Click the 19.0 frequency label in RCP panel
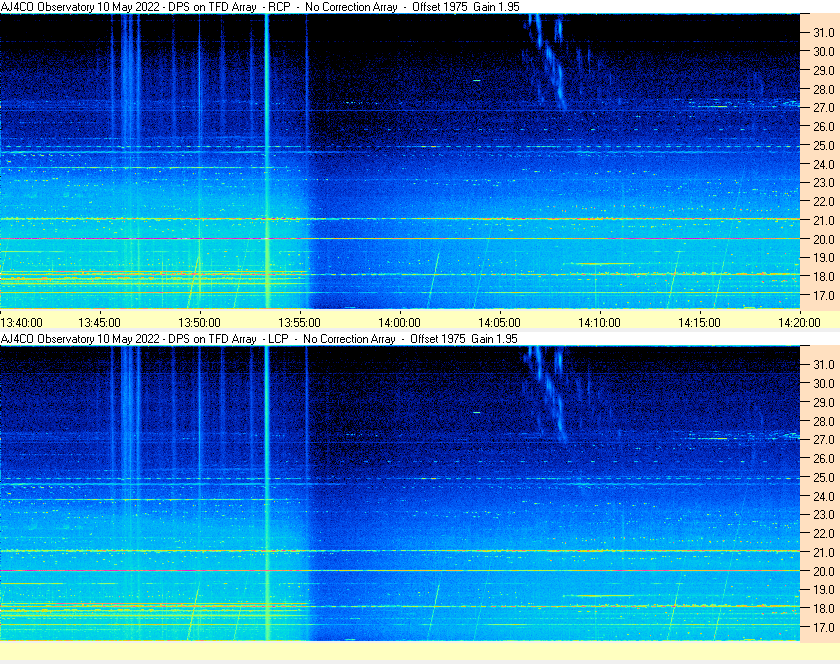The height and width of the screenshot is (664, 840). click(x=824, y=258)
